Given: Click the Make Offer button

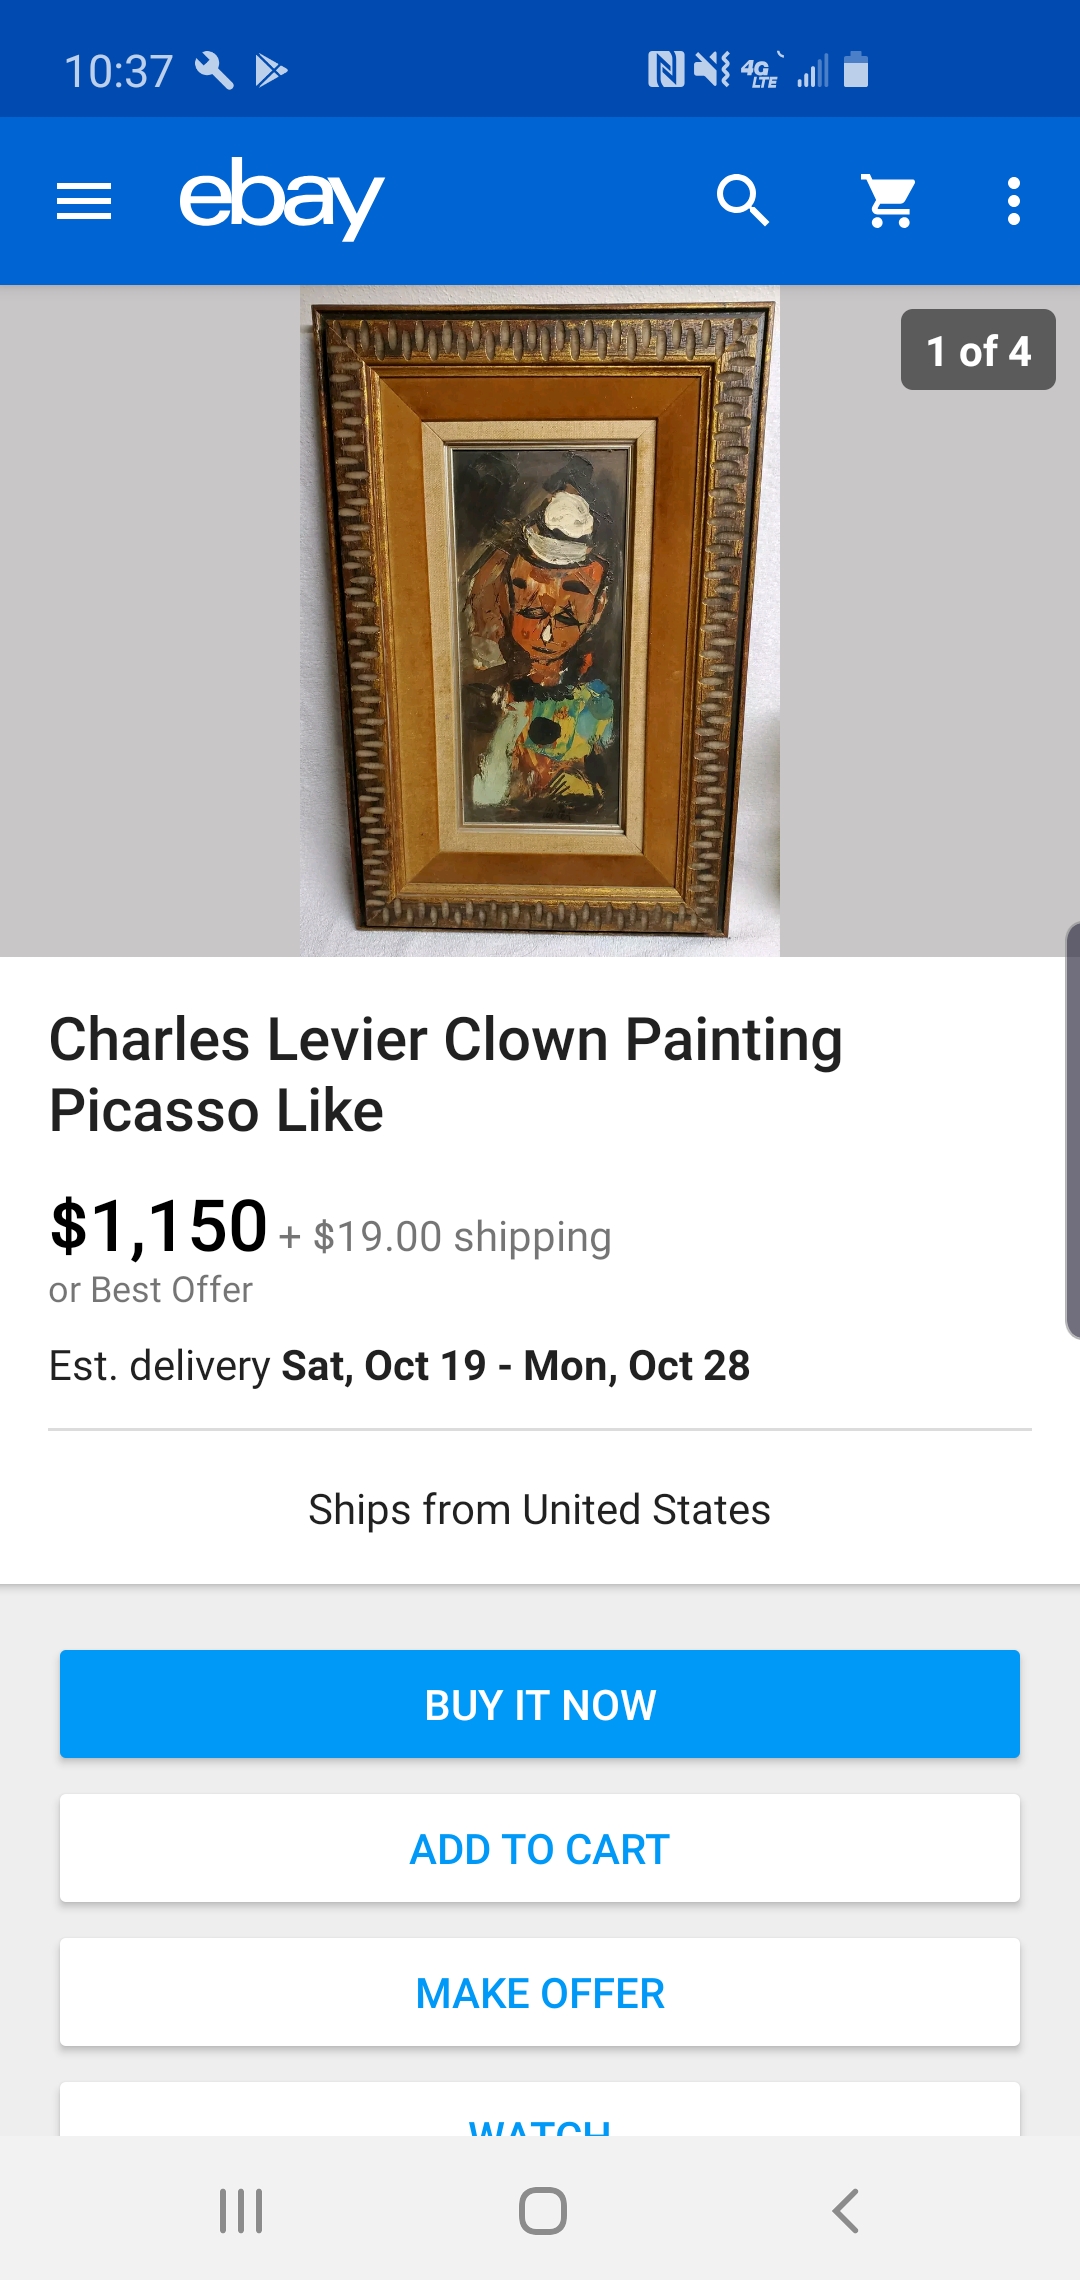Looking at the screenshot, I should pyautogui.click(x=540, y=1992).
